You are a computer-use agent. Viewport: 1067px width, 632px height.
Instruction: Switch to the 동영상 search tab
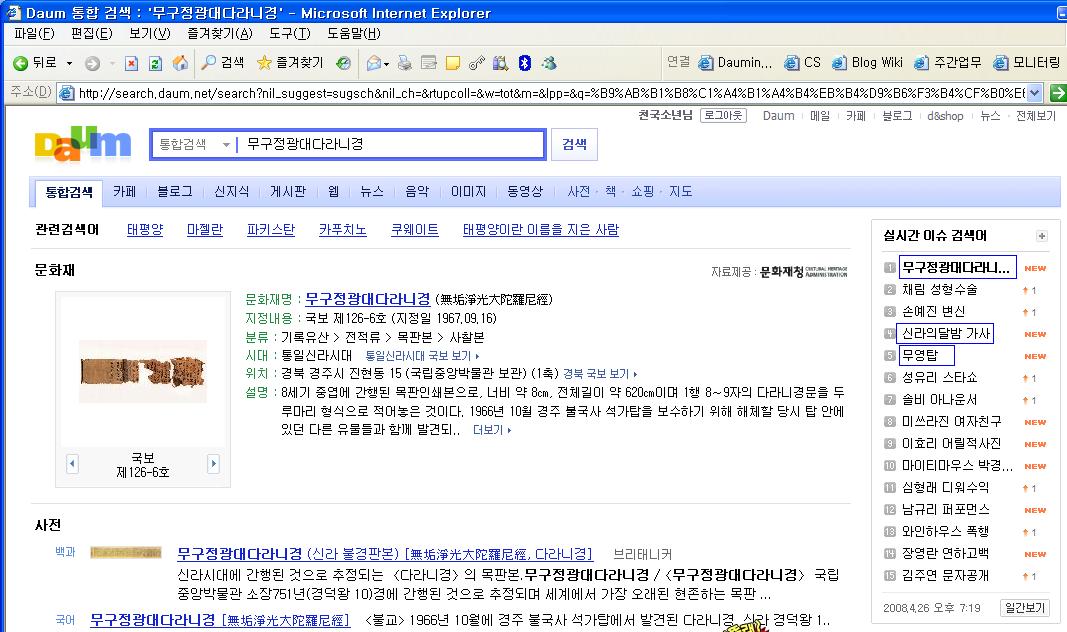tap(525, 192)
